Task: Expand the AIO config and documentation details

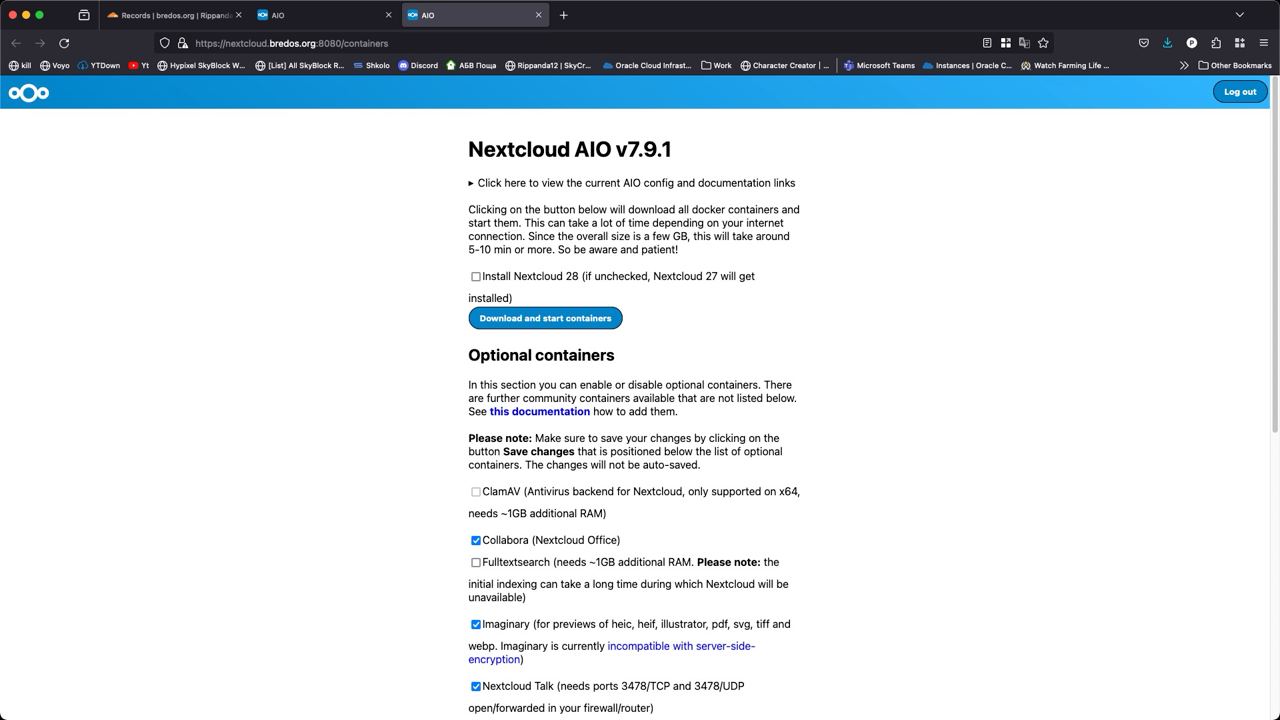Action: click(632, 183)
